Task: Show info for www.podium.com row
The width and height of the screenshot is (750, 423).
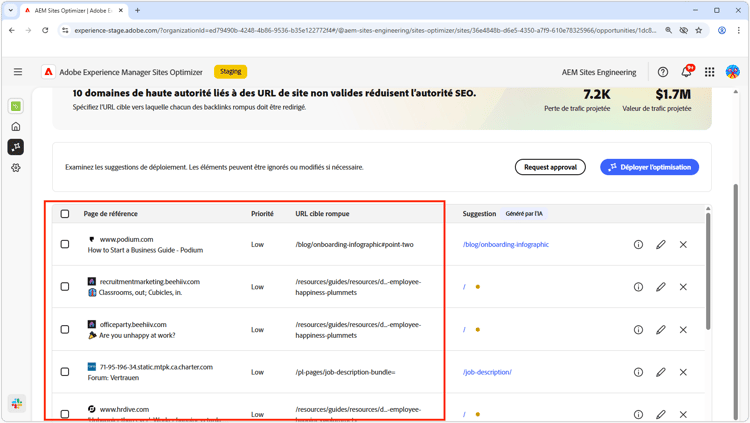Action: tap(638, 245)
